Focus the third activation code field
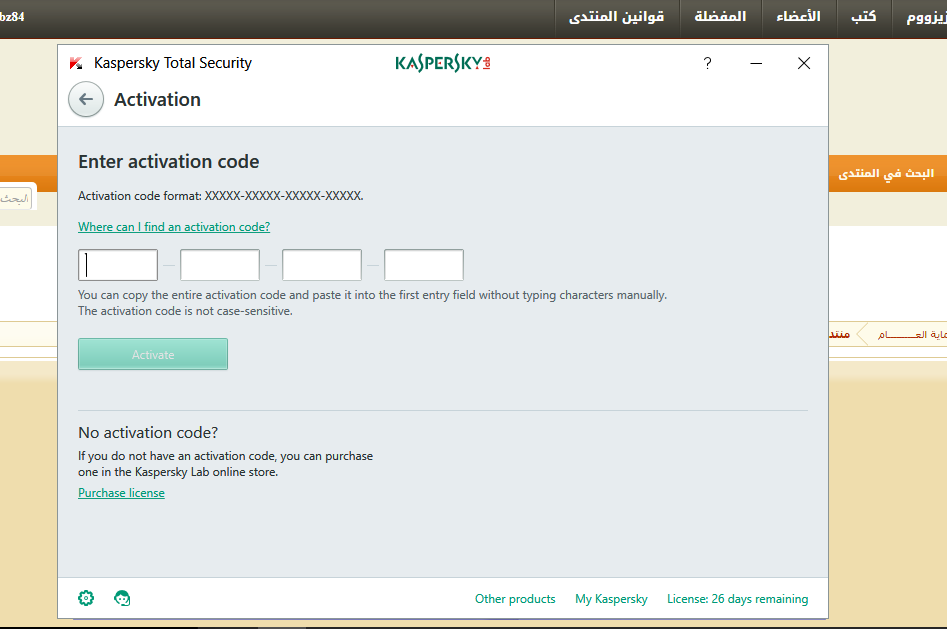Viewport: 947px width, 629px height. [x=322, y=265]
